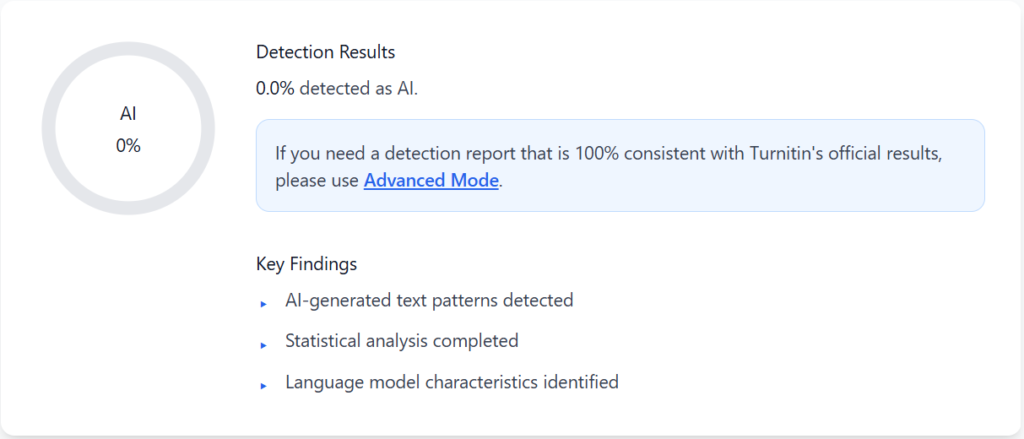Image resolution: width=1024 pixels, height=439 pixels.
Task: Click the arrow bullet beside Statistical analysis completed
Action: (263, 344)
